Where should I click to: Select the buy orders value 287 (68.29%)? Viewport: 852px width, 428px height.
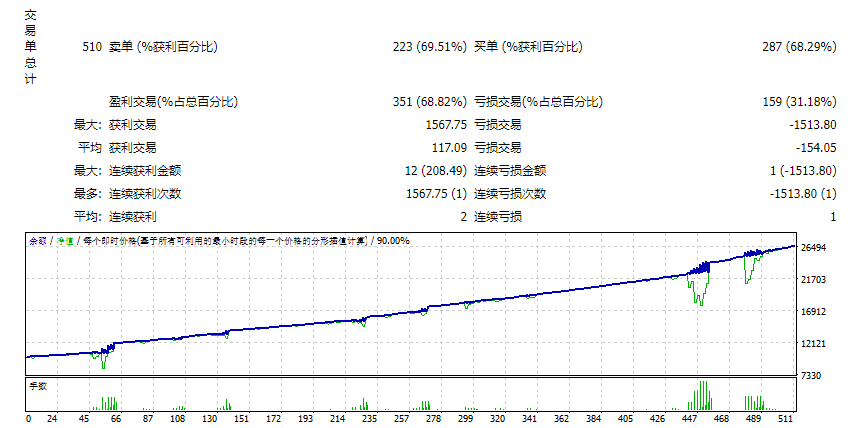click(x=799, y=47)
